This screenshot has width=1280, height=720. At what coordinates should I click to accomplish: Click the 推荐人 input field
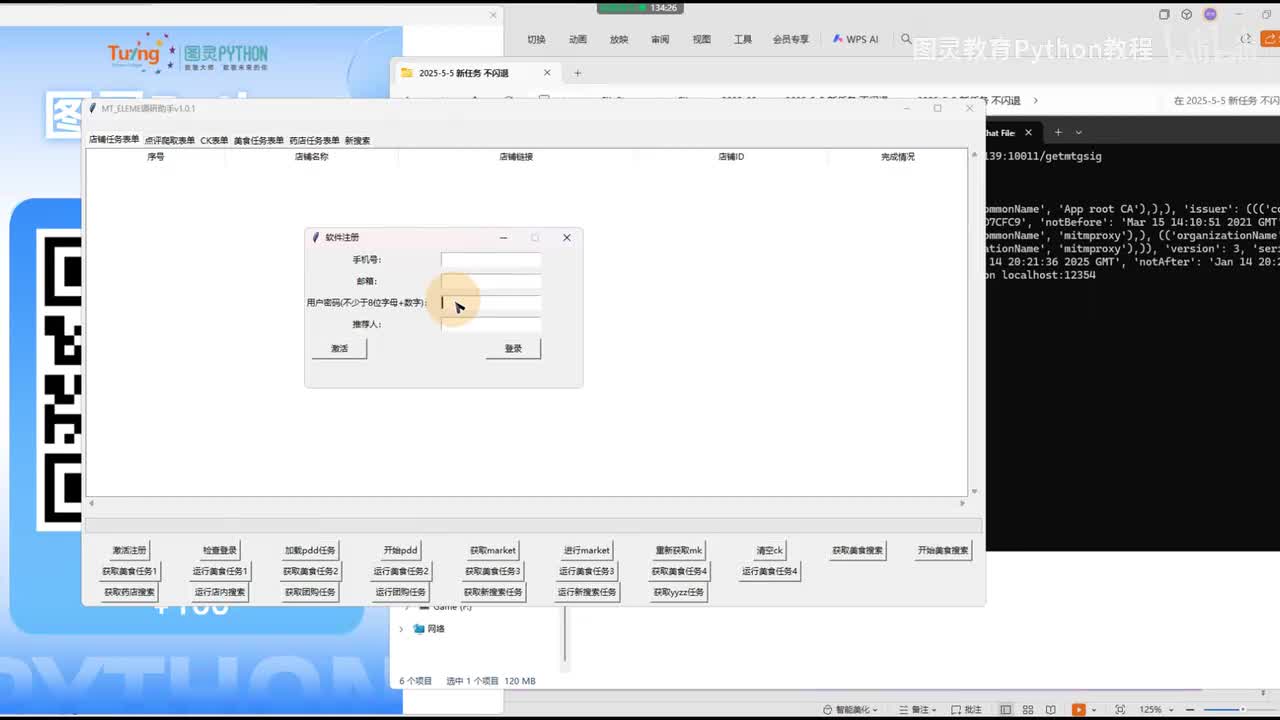[x=490, y=324]
